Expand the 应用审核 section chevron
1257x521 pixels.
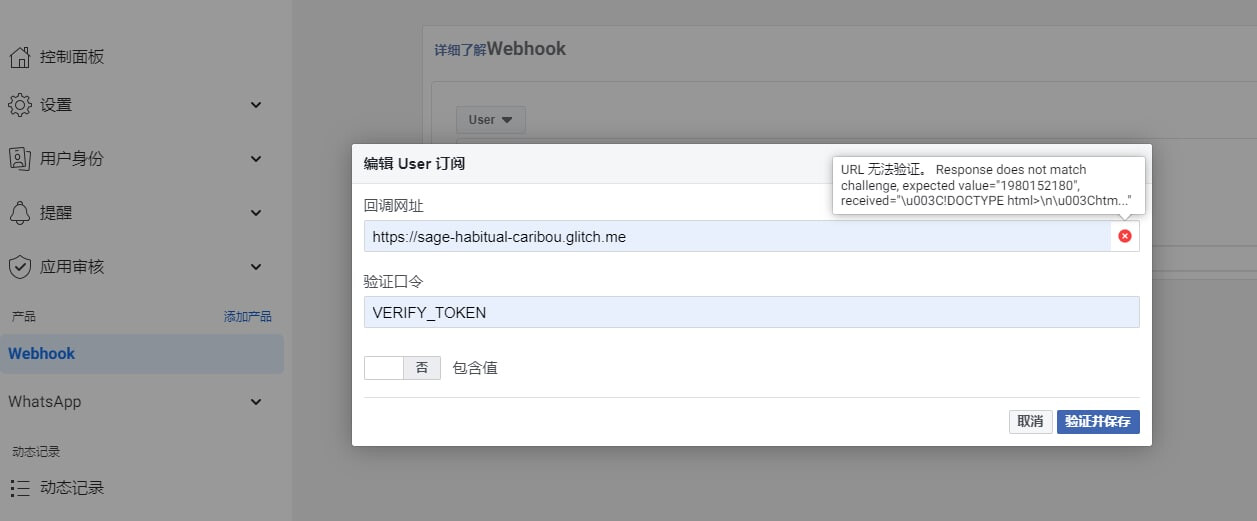pos(256,267)
